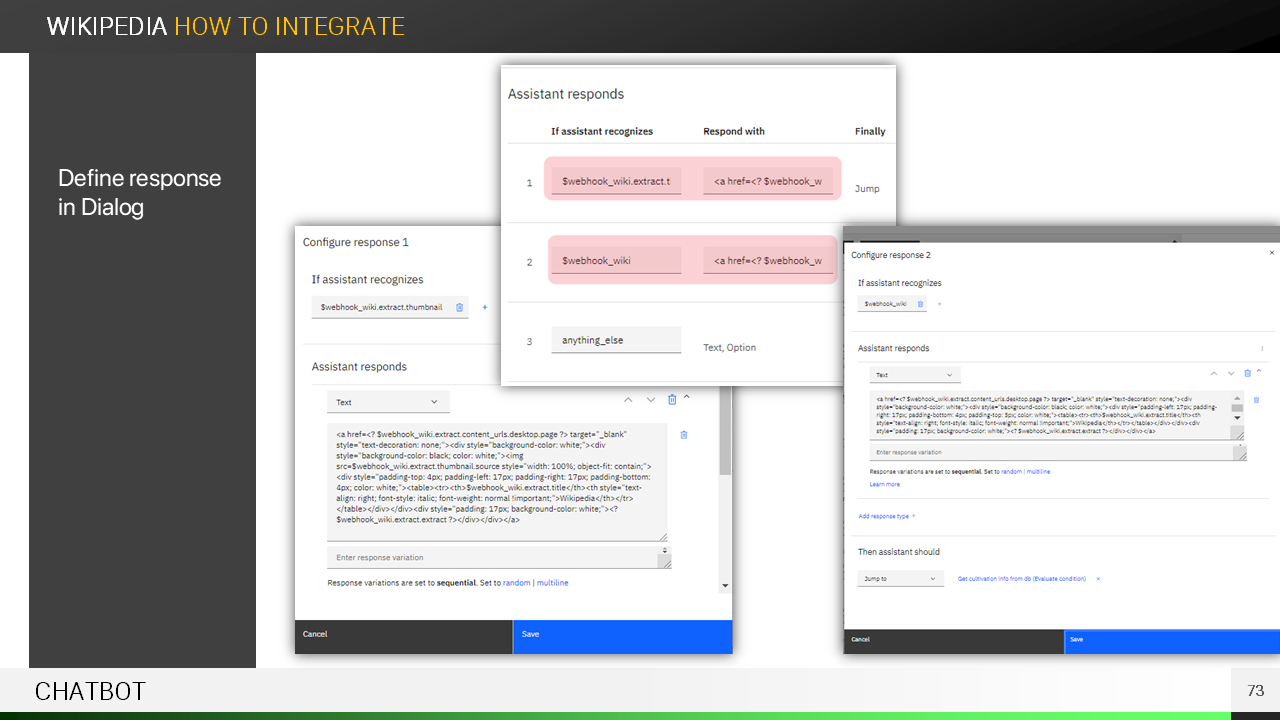The width and height of the screenshot is (1280, 720).
Task: Remove the jump-to target using the x icon
Action: click(1098, 579)
